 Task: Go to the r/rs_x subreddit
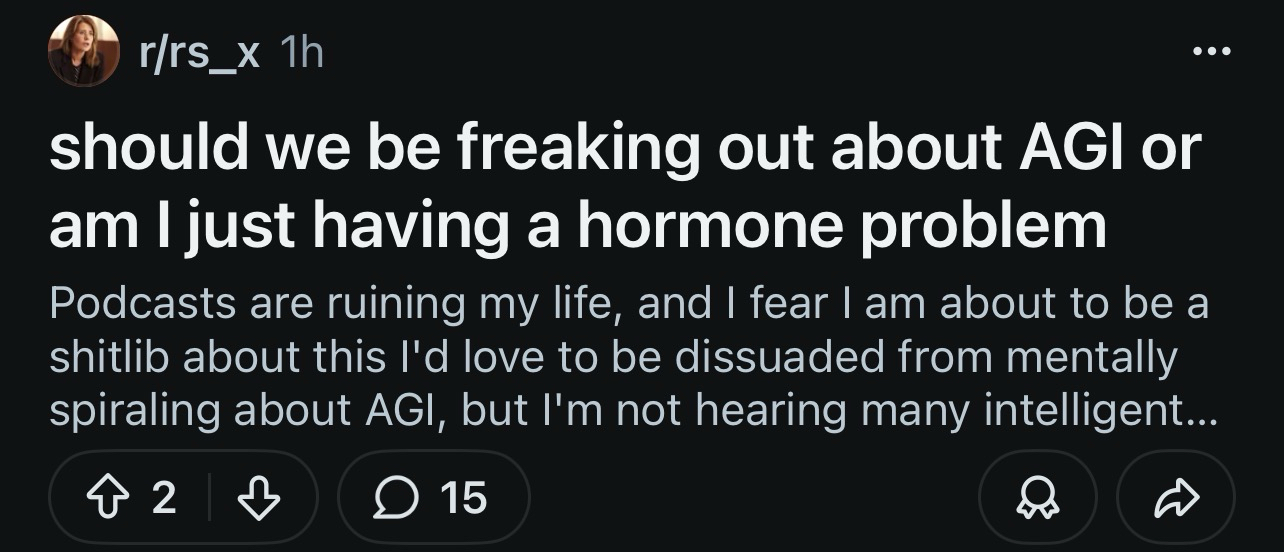pos(200,53)
